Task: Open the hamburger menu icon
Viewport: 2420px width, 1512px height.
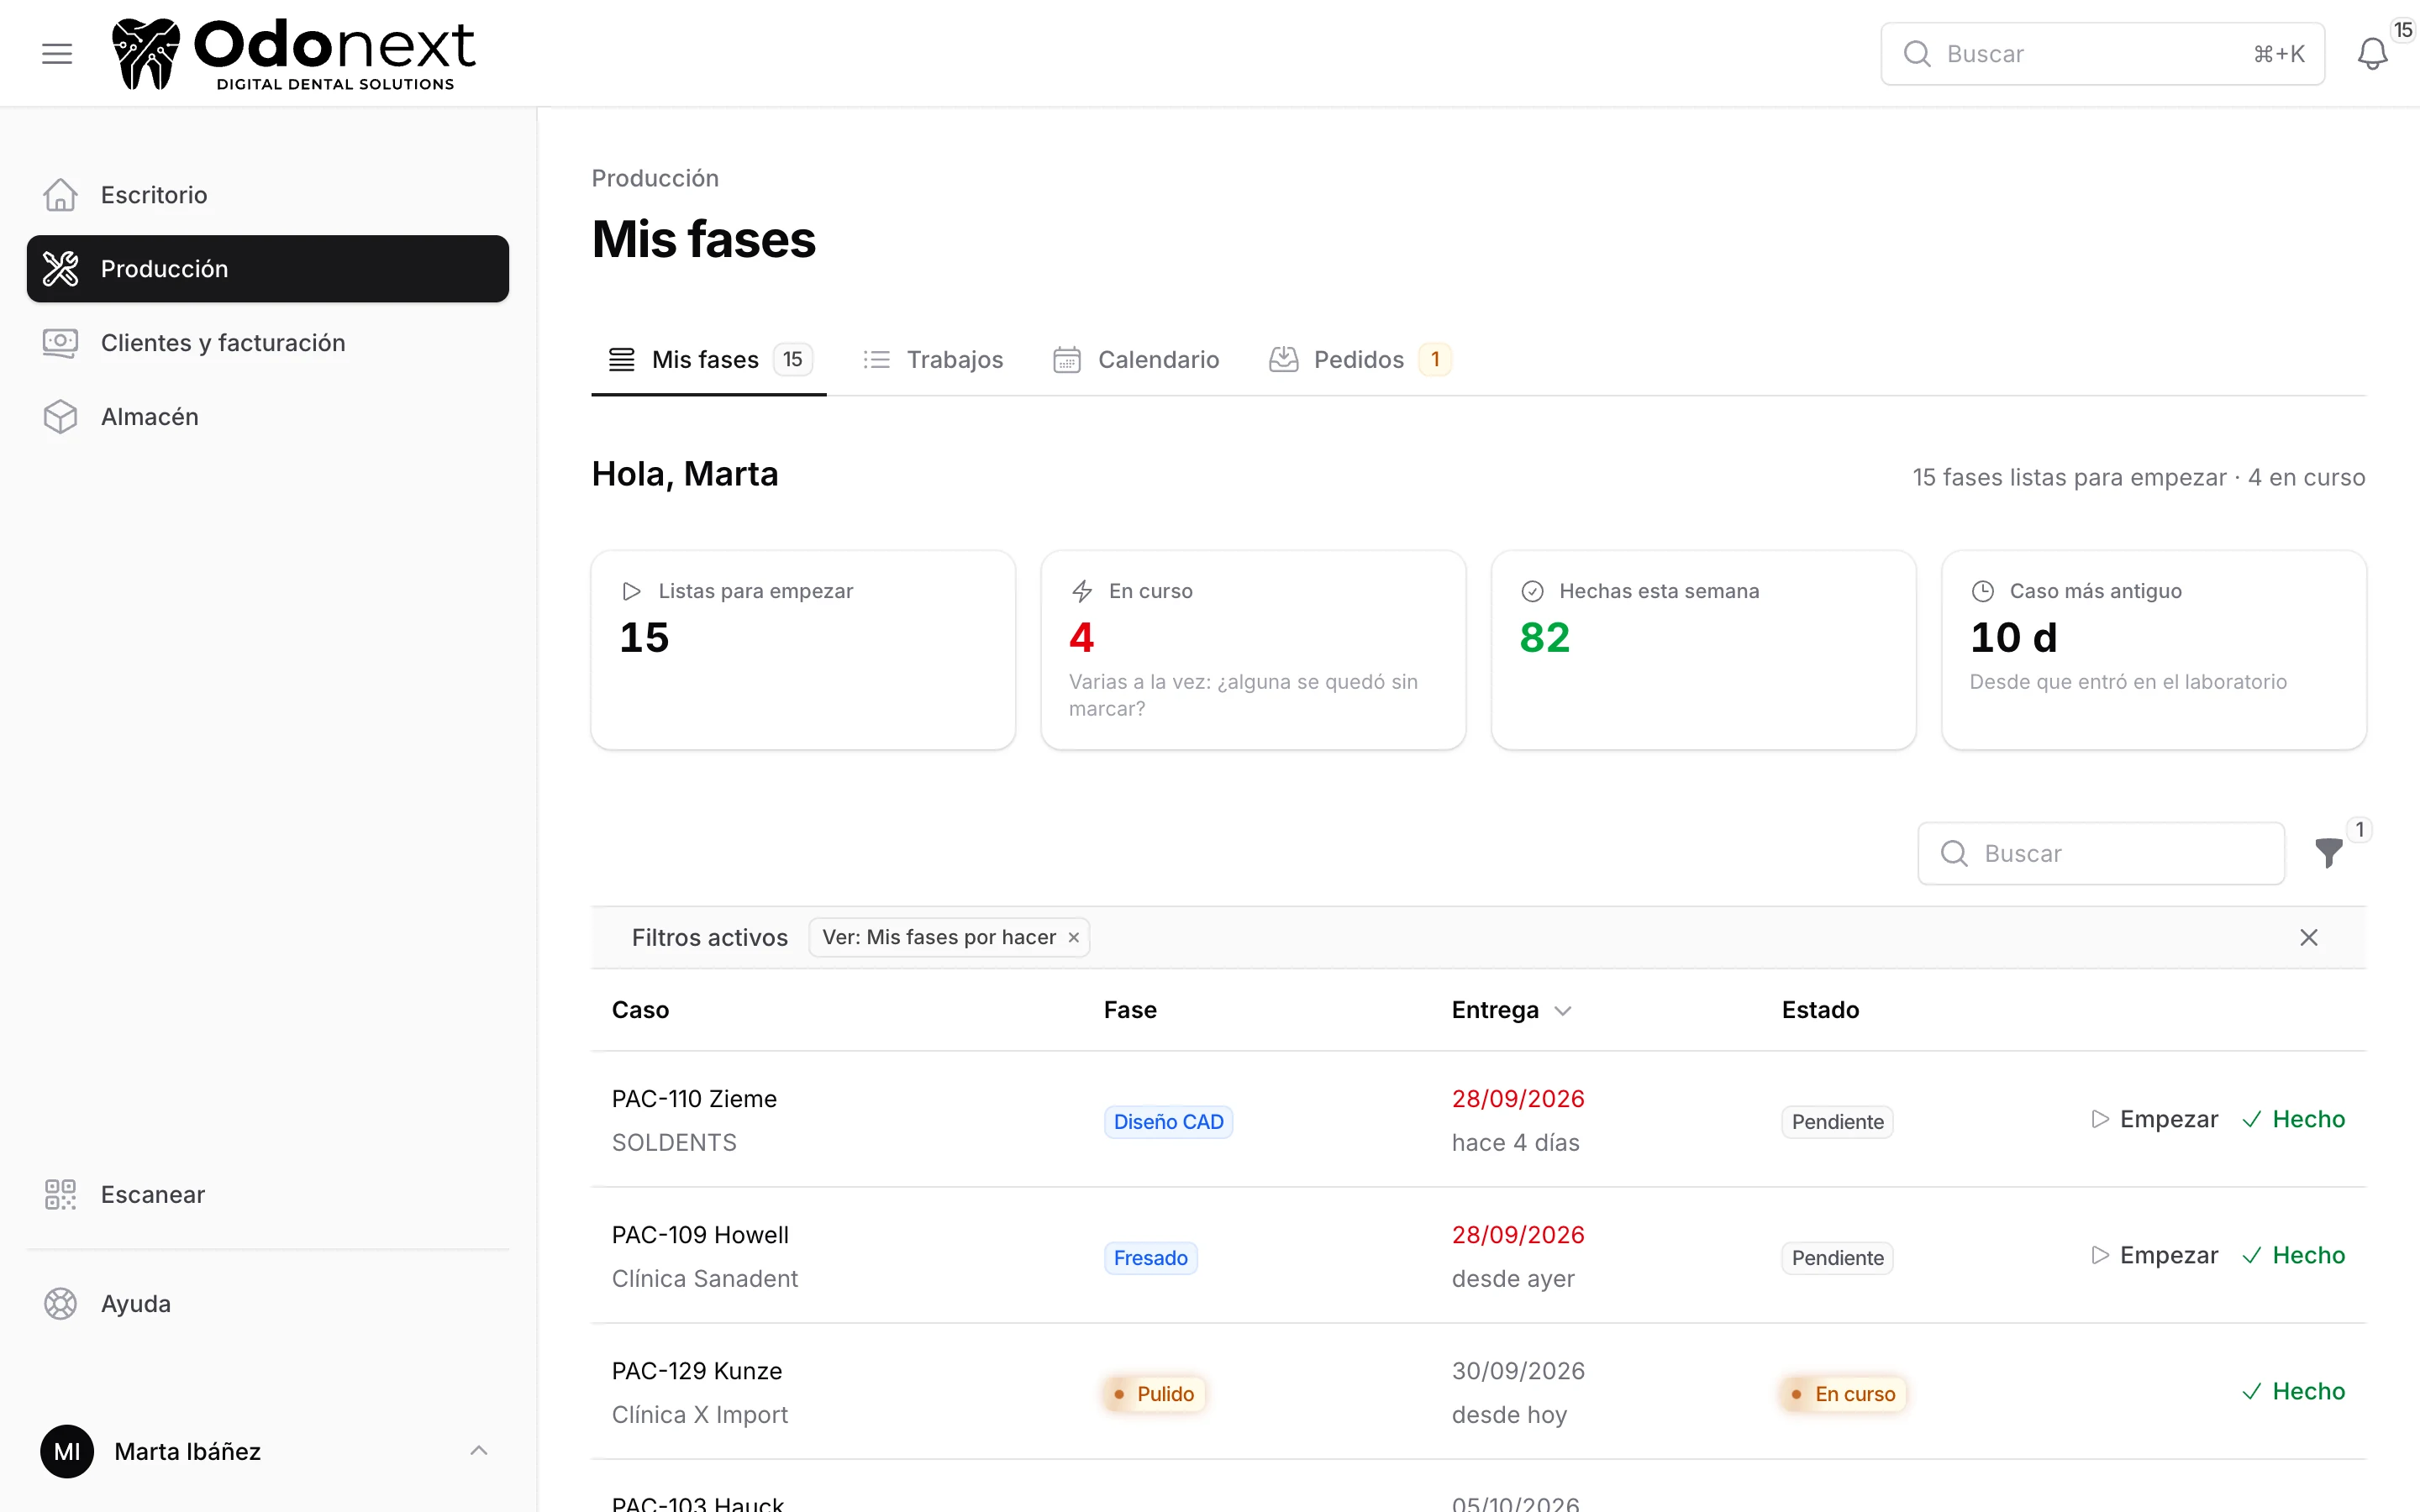Action: 57,53
